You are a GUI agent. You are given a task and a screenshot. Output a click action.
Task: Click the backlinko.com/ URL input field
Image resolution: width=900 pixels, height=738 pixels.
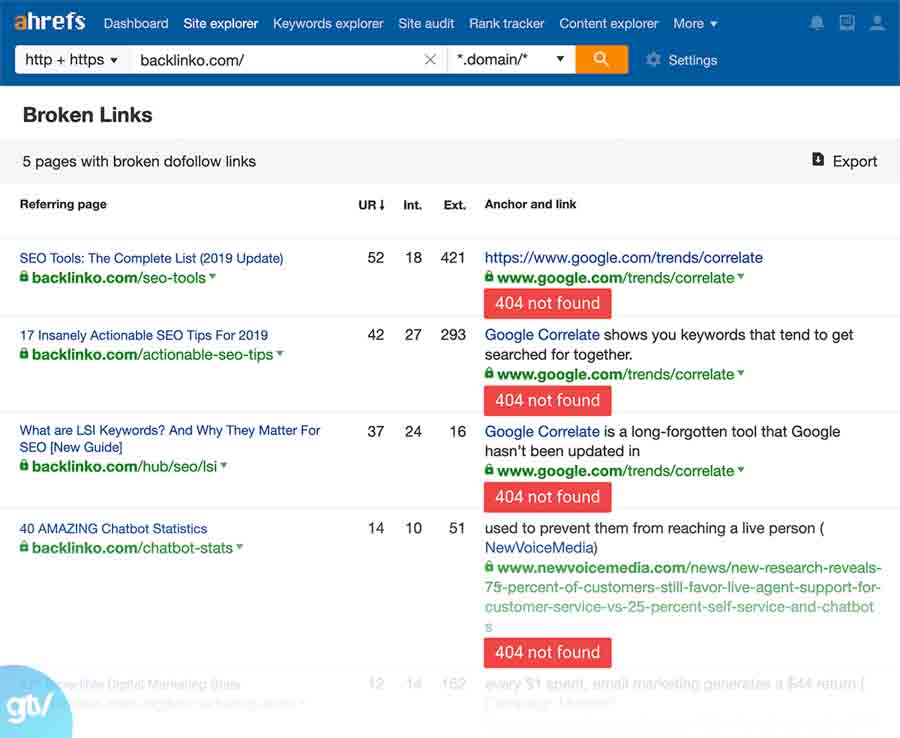pyautogui.click(x=250, y=59)
